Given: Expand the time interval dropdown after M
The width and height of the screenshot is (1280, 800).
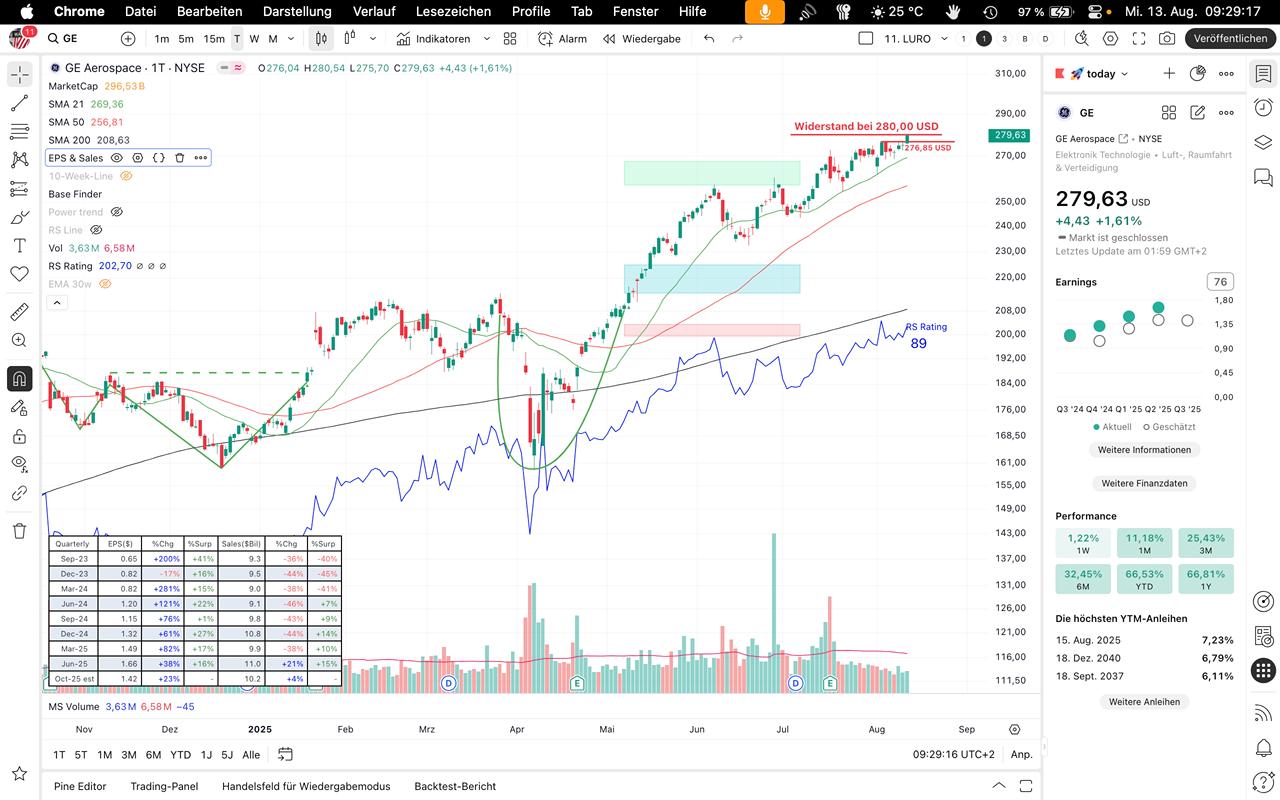Looking at the screenshot, I should point(290,38).
